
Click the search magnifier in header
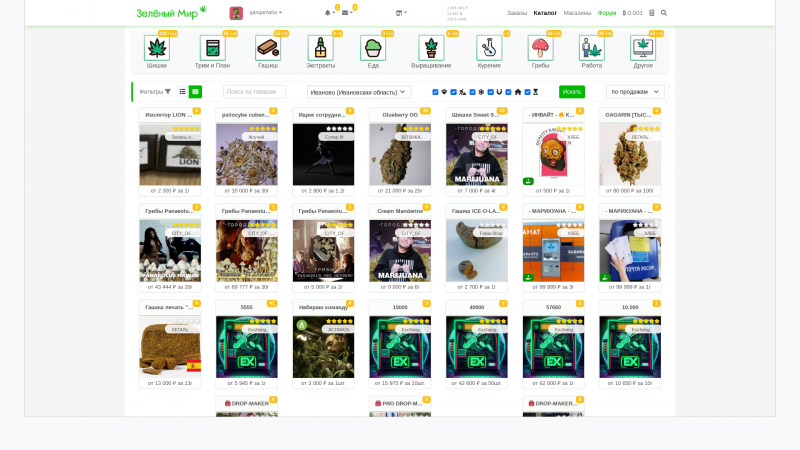pos(664,13)
